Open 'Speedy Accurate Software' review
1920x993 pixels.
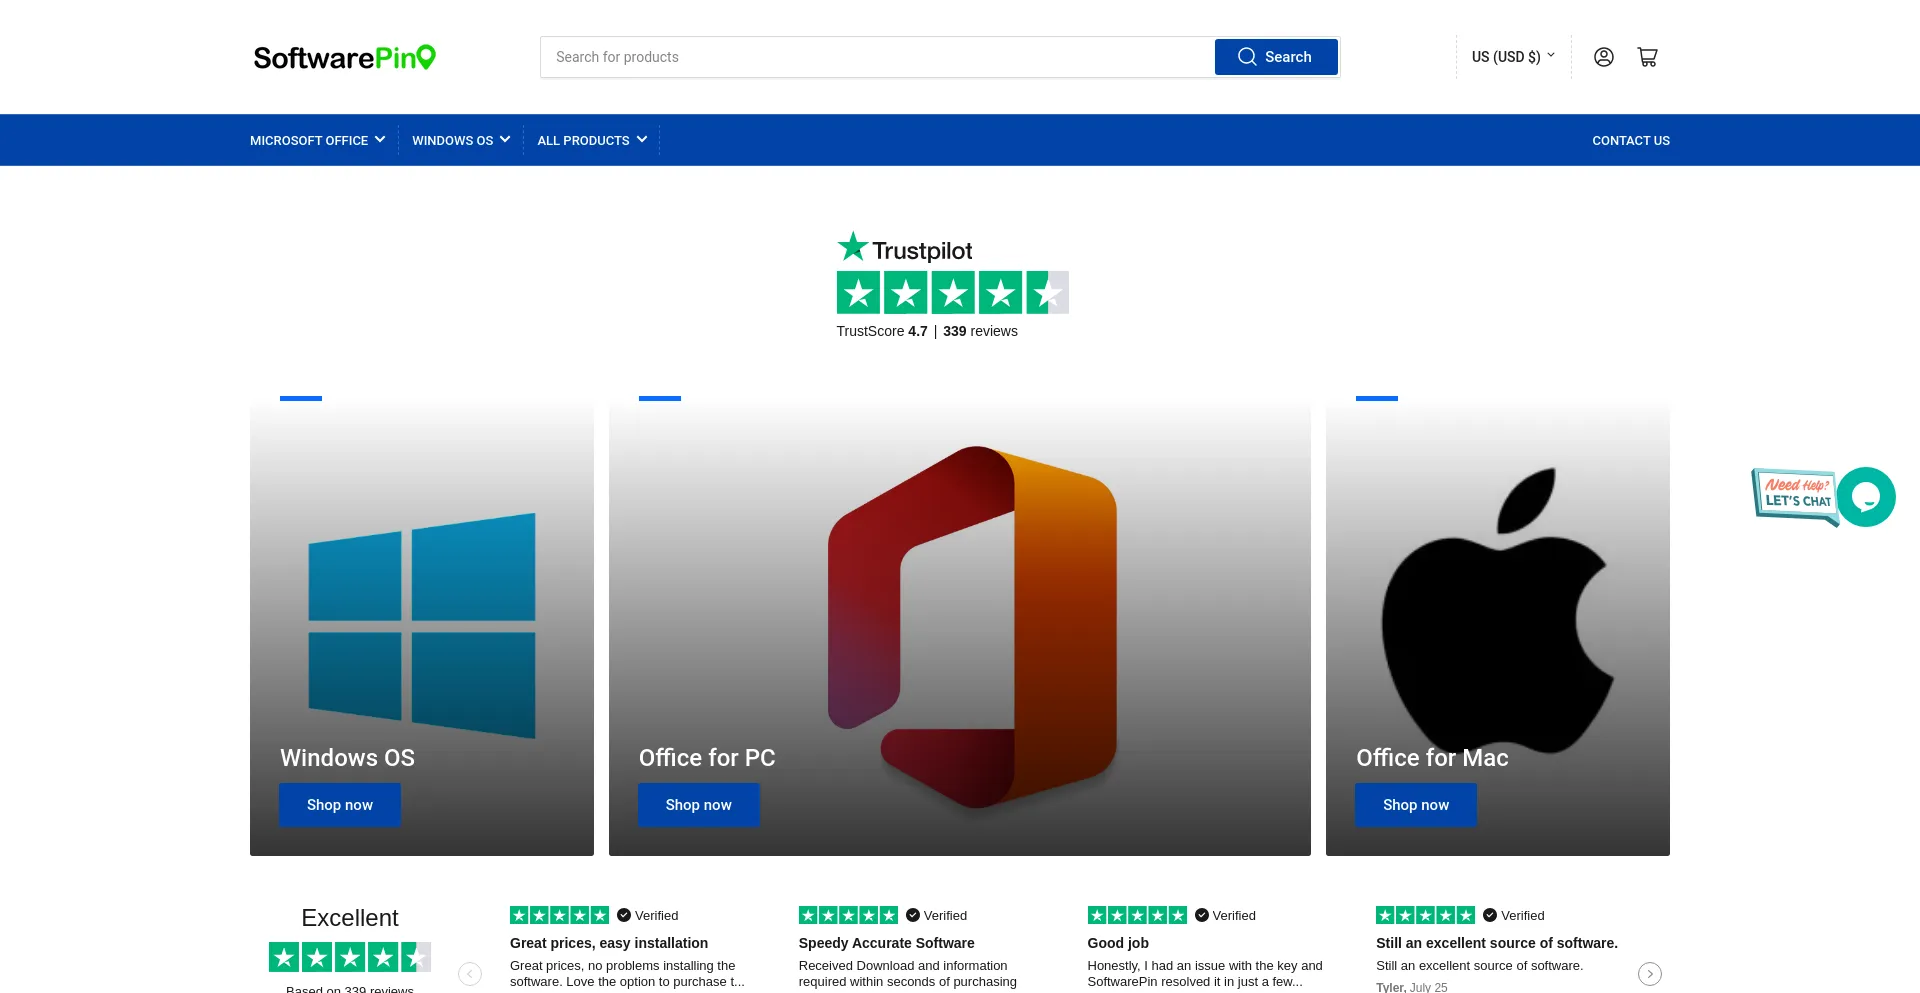coord(886,943)
